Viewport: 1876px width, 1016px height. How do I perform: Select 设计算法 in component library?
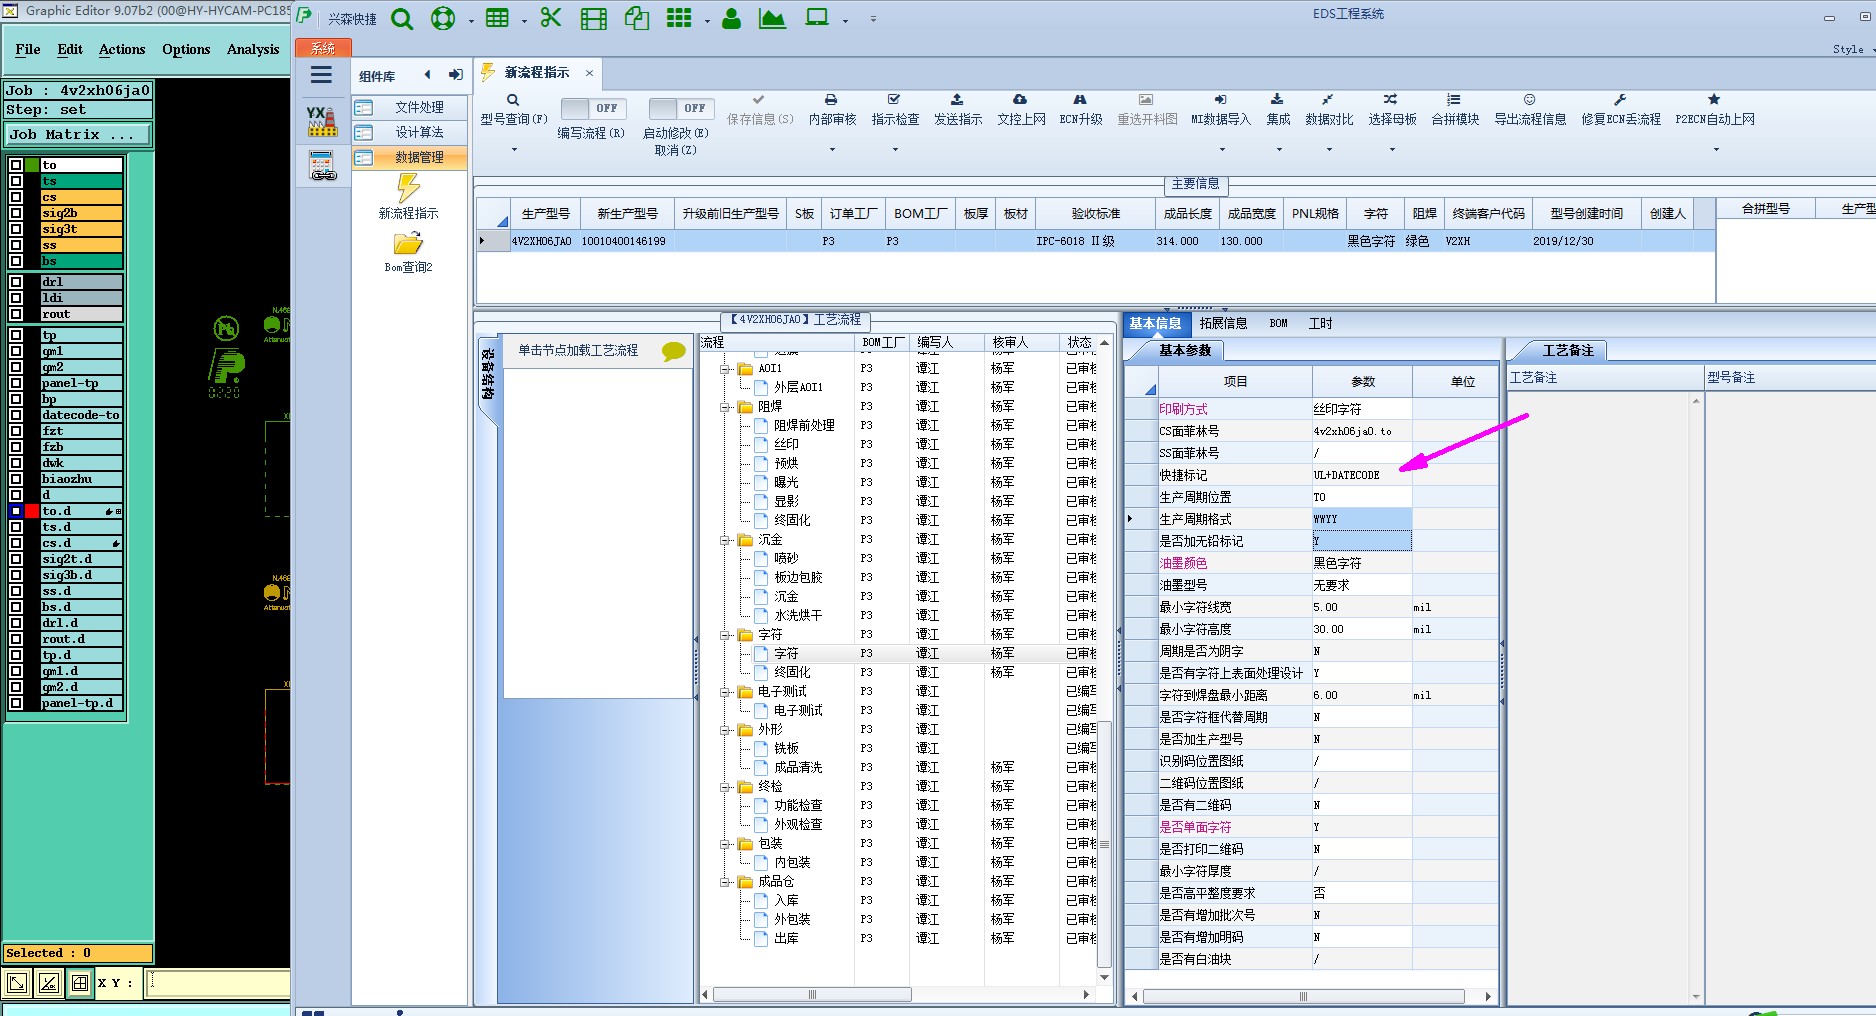coord(419,132)
